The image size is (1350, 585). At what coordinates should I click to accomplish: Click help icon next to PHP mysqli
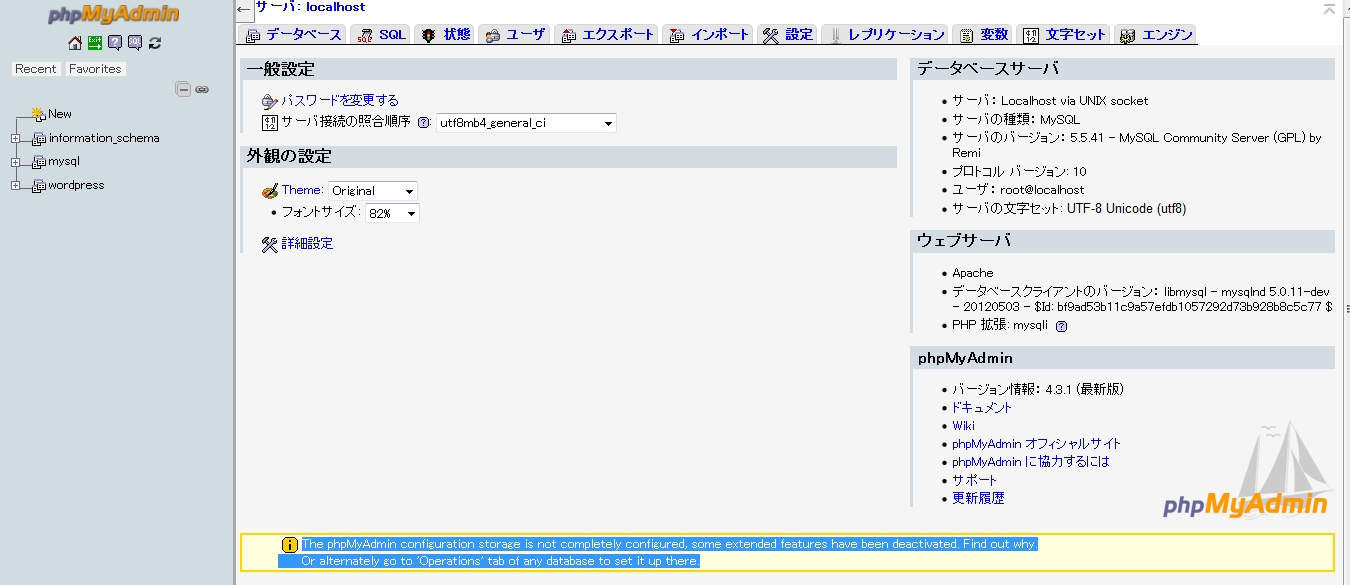pyautogui.click(x=1062, y=326)
